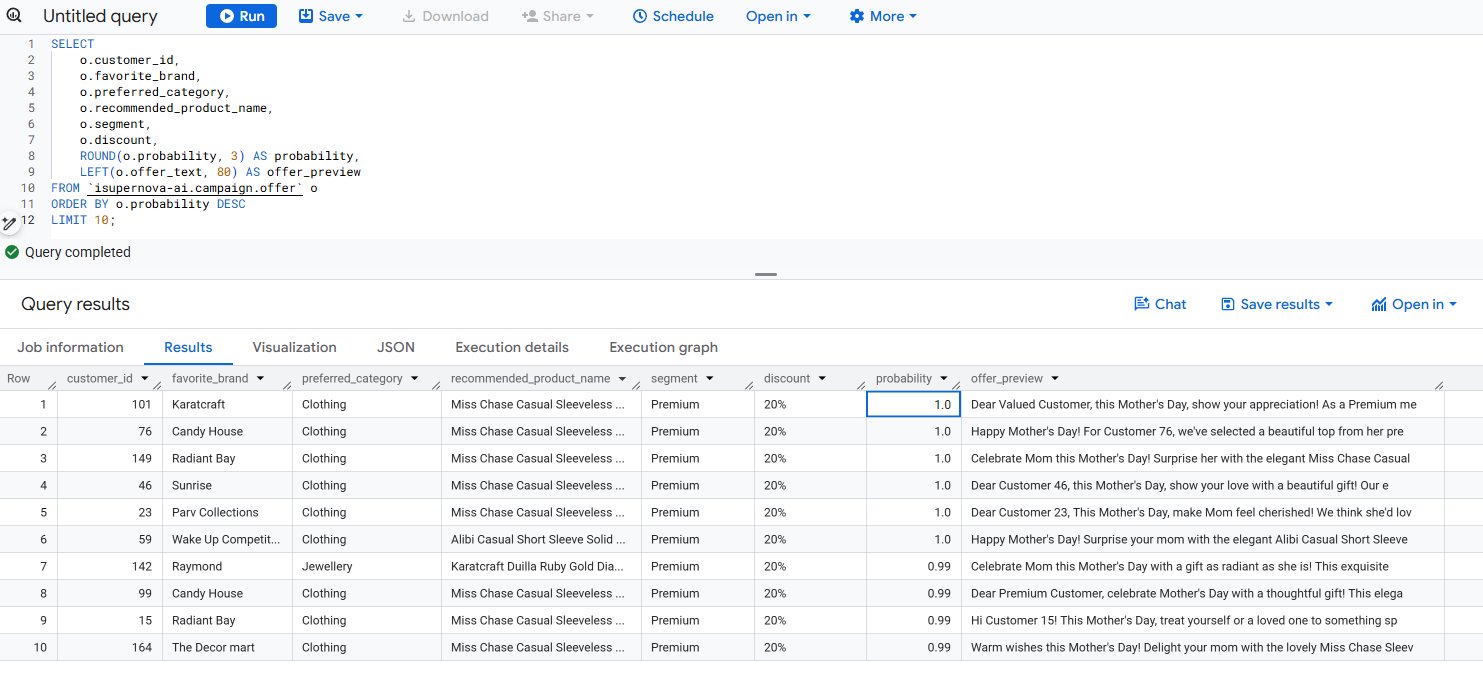
Task: Open segment column dropdown arrow
Action: [x=711, y=379]
